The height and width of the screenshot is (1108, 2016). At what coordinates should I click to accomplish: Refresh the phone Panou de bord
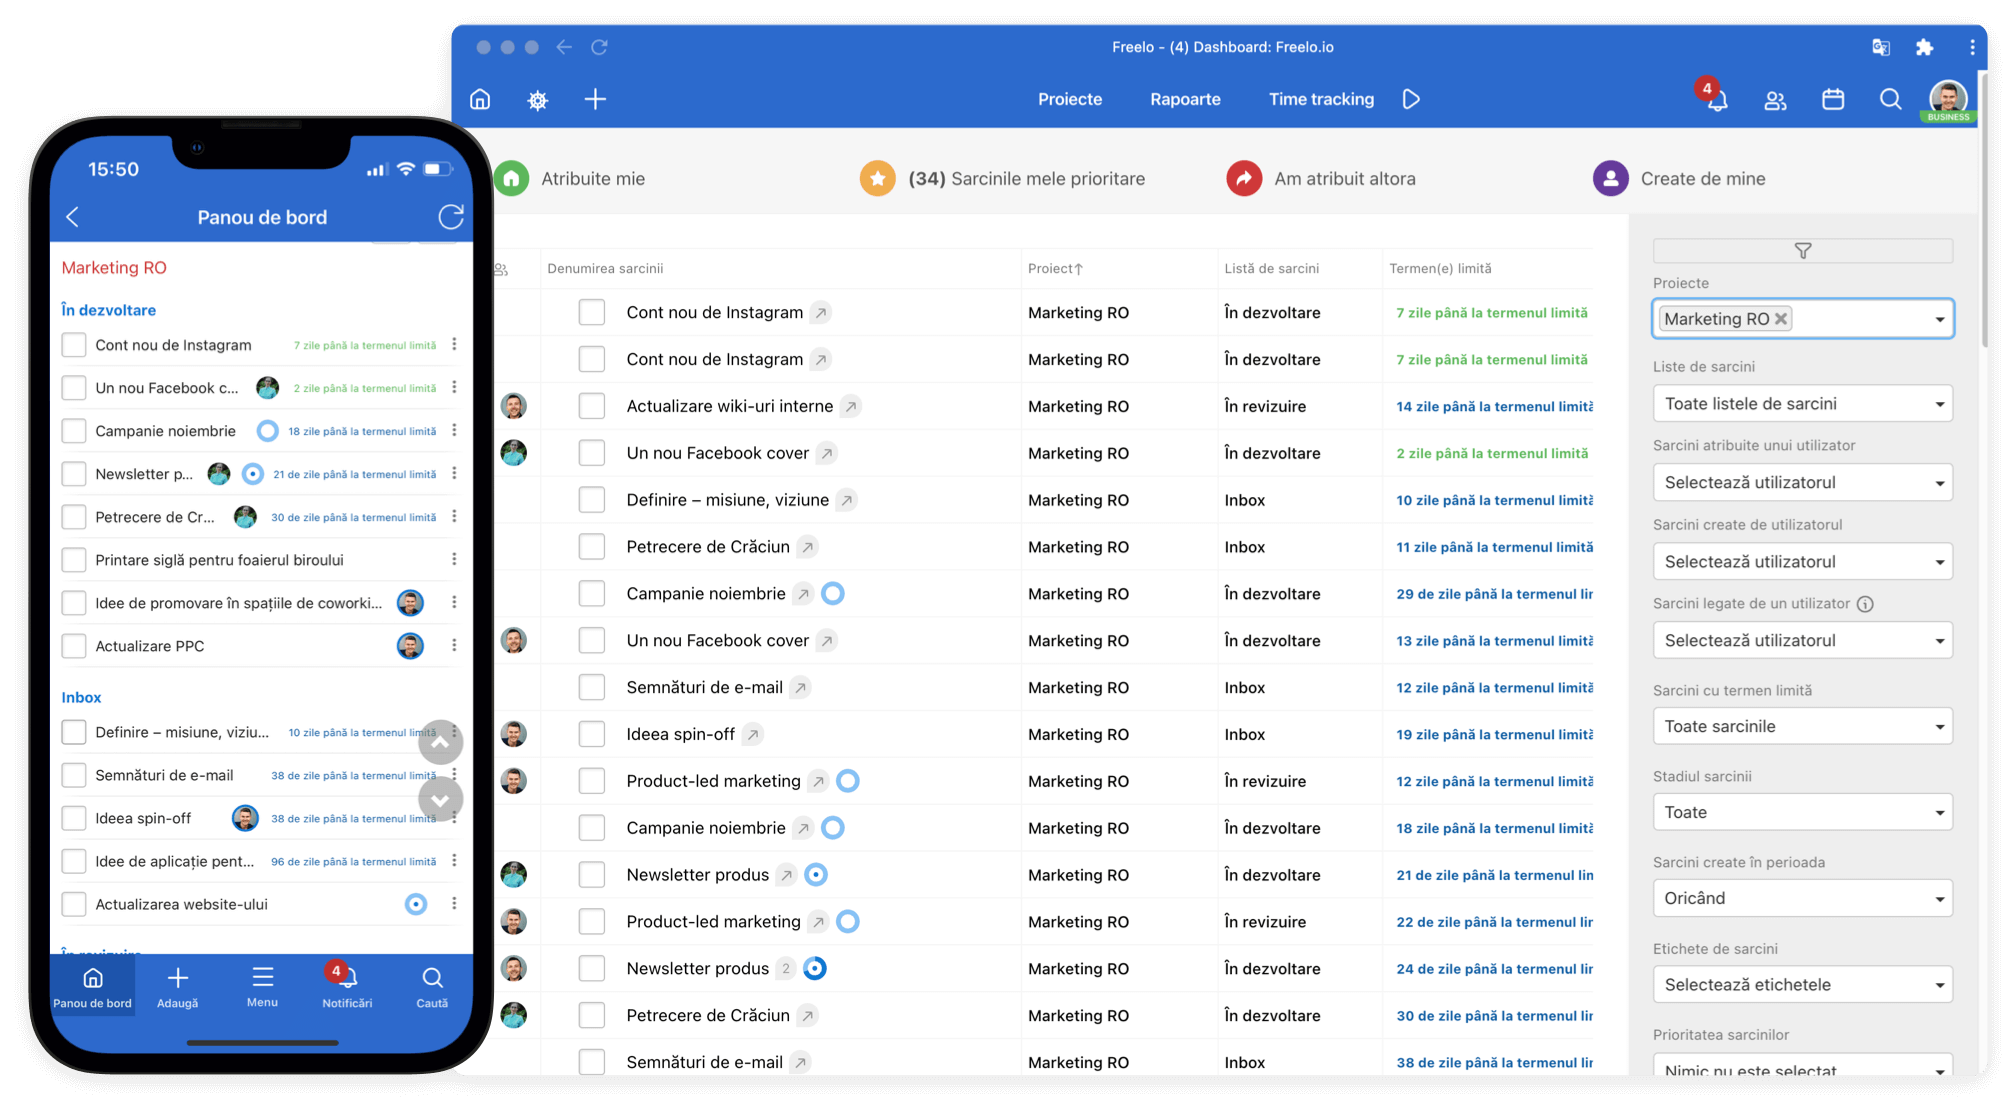click(451, 216)
